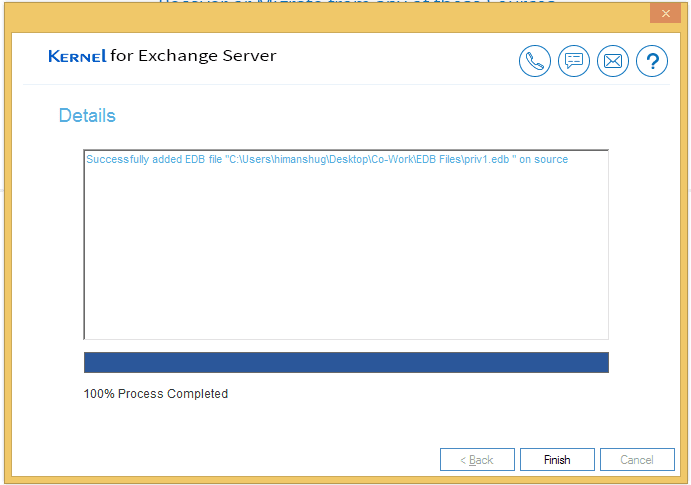Go back with the < Back button
691x485 pixels.
[477, 459]
